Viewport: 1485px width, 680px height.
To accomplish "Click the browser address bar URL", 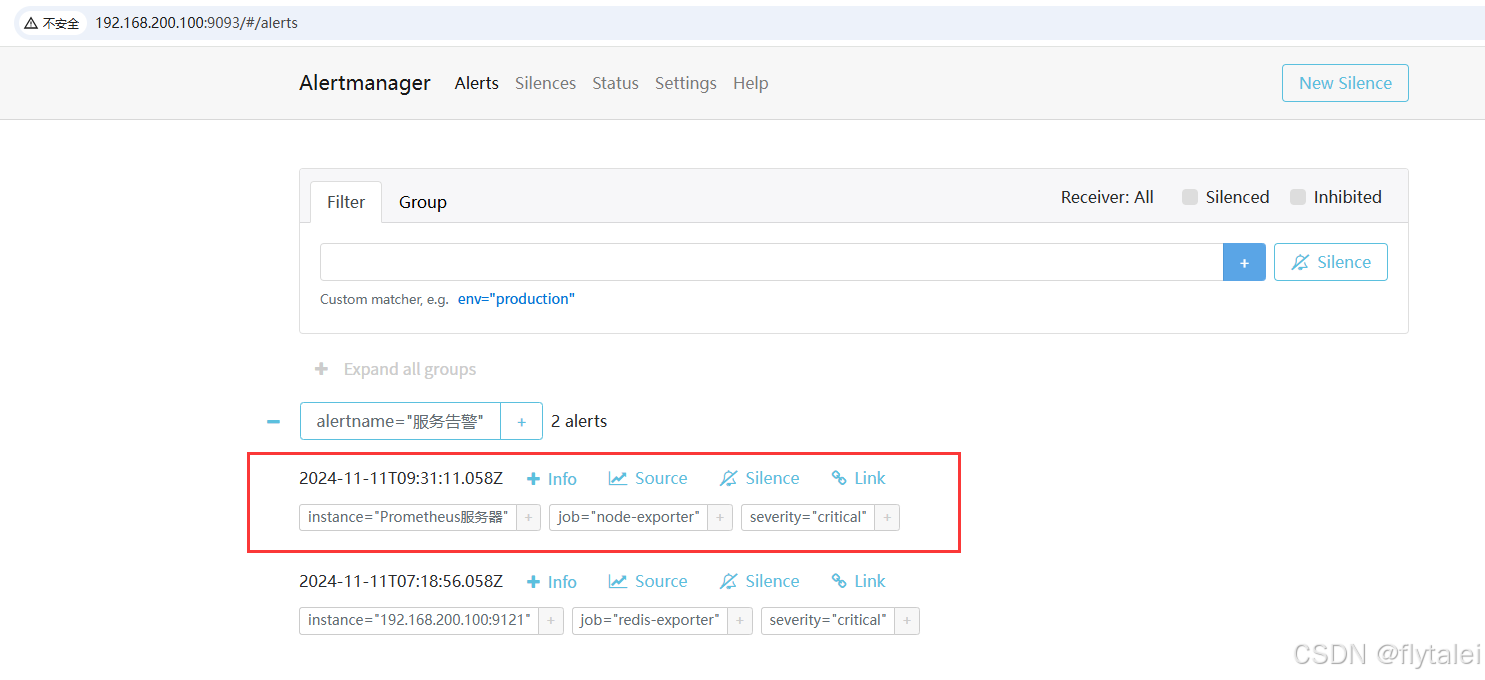I will click(x=196, y=22).
